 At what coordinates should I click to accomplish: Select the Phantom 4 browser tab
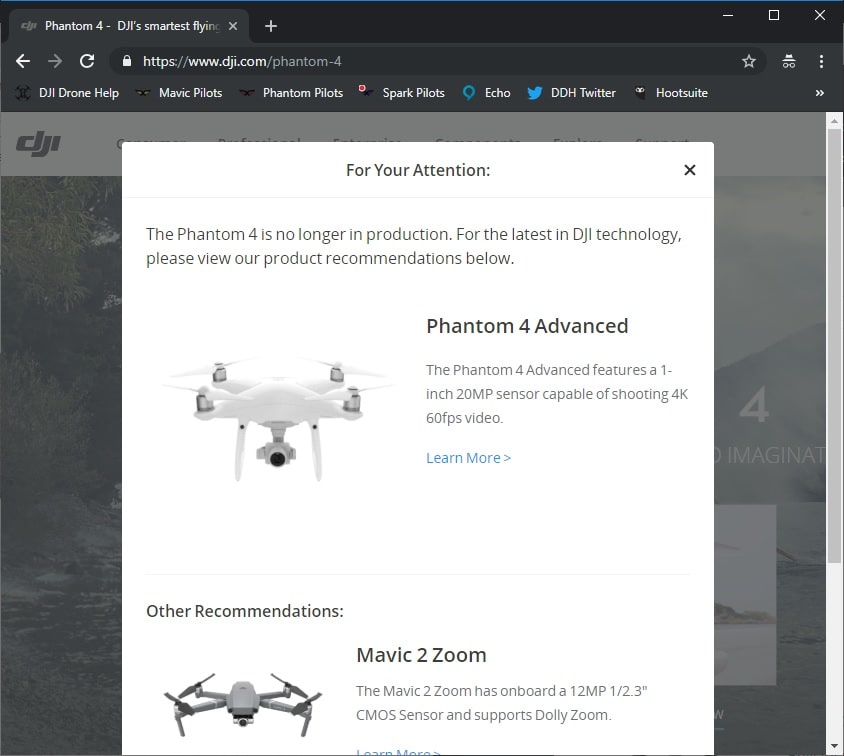click(x=129, y=26)
